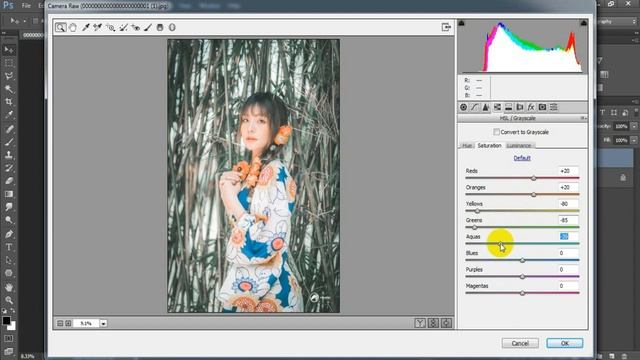Select the White Balance eyedropper tool
The image size is (640, 360).
[85, 27]
